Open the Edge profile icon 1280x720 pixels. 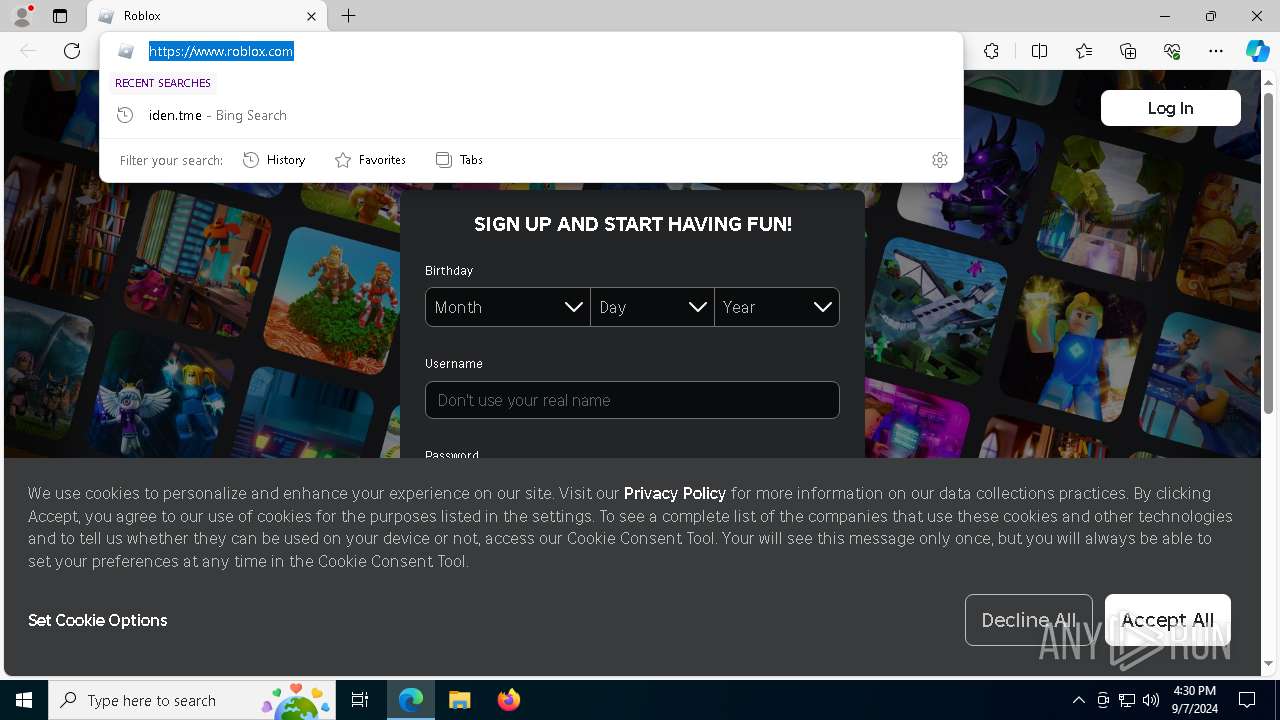pyautogui.click(x=22, y=16)
